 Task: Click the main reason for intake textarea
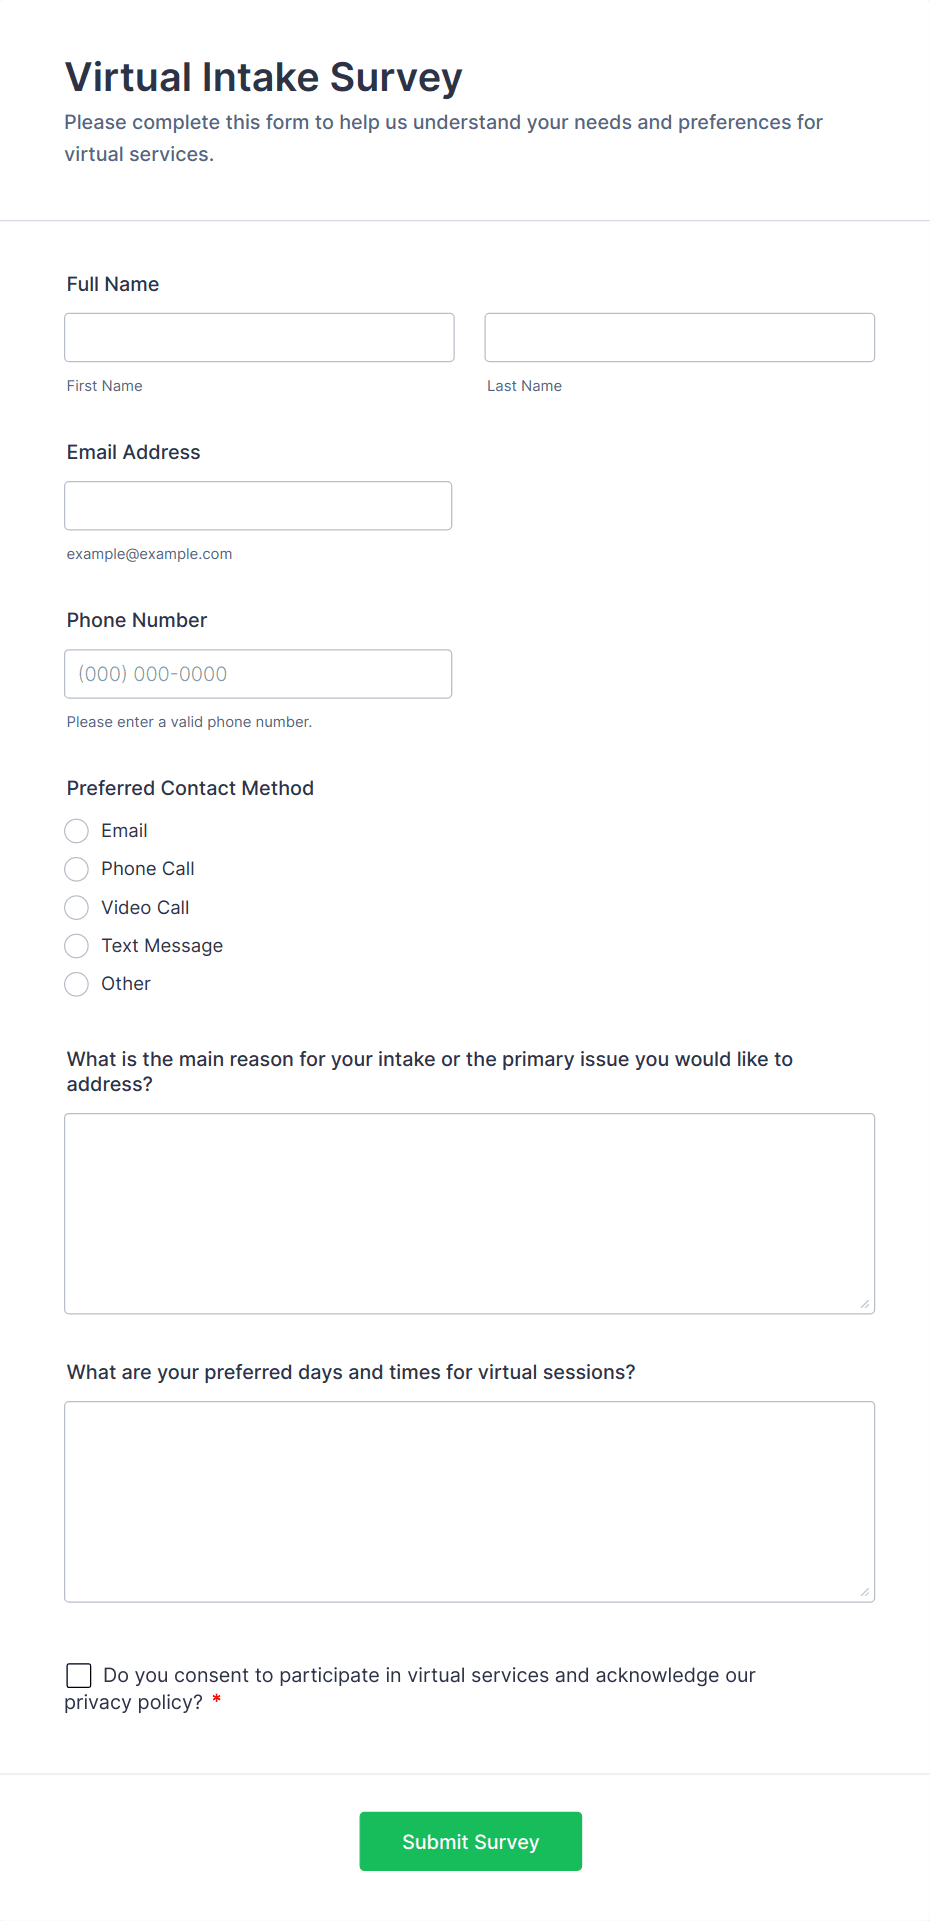point(469,1213)
